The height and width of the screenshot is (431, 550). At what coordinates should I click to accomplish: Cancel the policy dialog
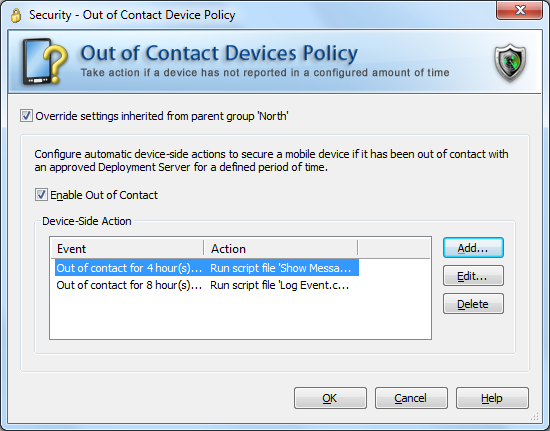[x=411, y=398]
